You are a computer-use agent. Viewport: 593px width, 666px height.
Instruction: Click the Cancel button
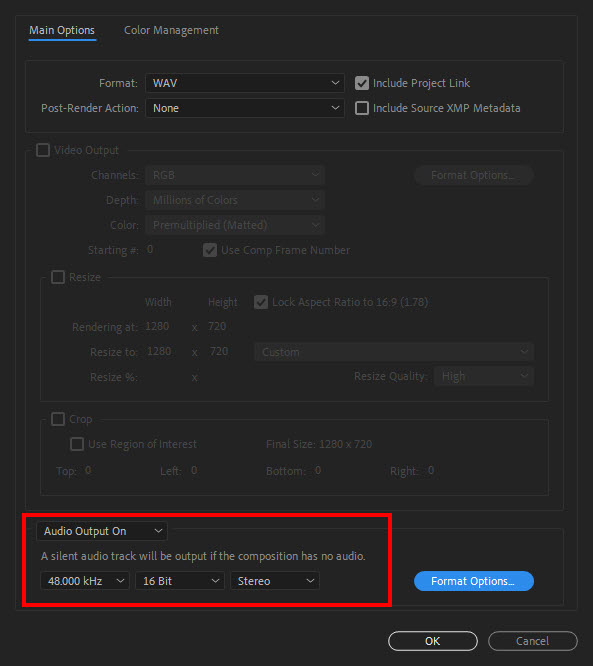tap(533, 641)
